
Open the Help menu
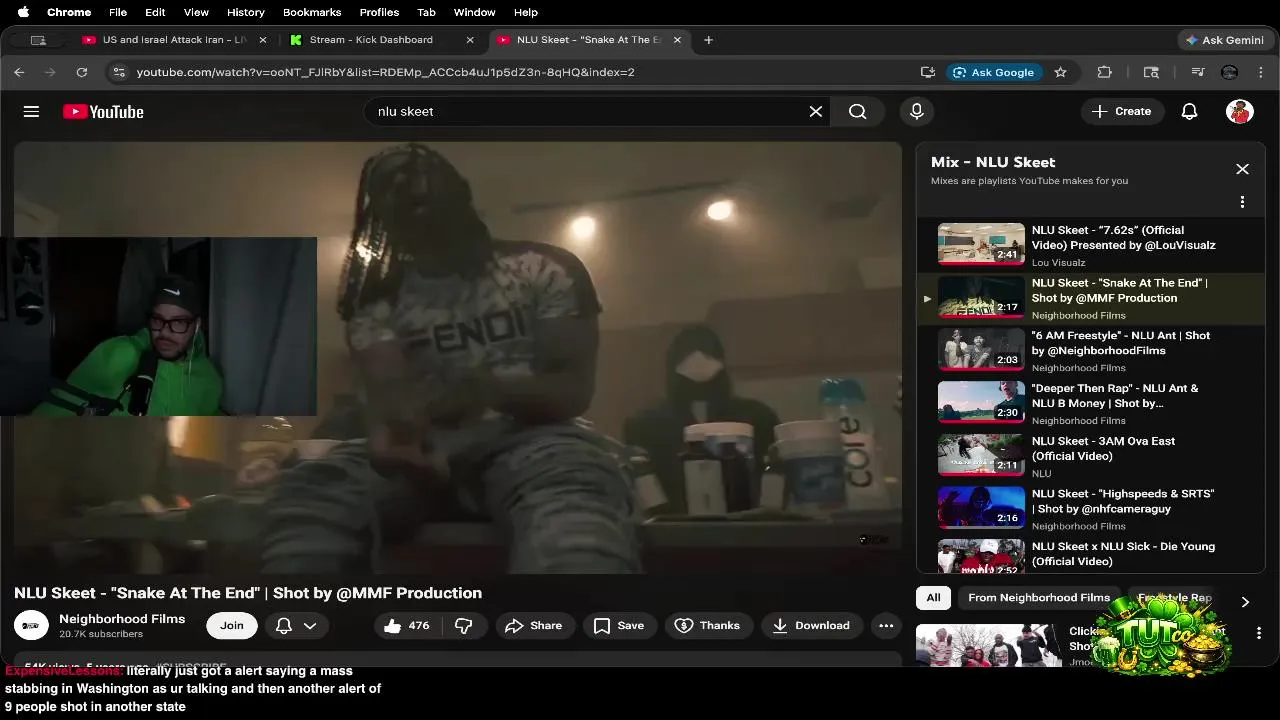coord(526,12)
